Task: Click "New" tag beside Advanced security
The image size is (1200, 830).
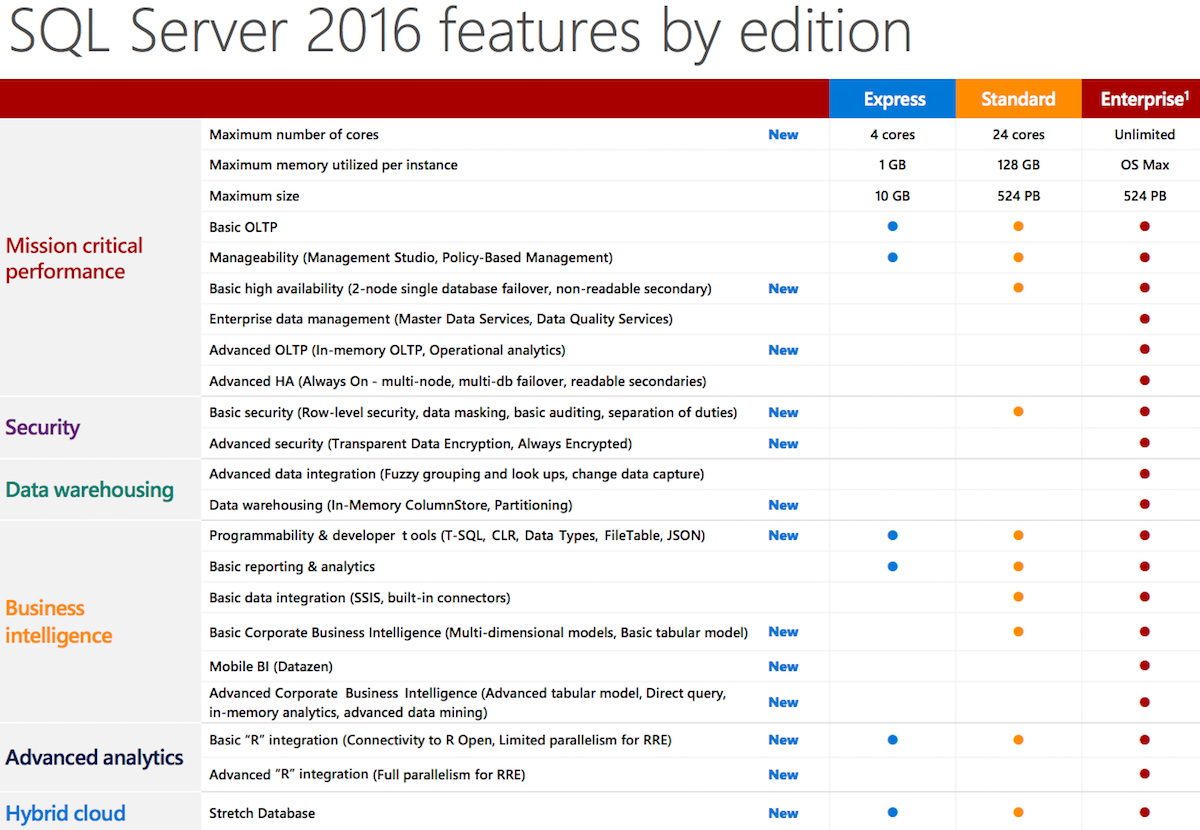Action: [783, 443]
